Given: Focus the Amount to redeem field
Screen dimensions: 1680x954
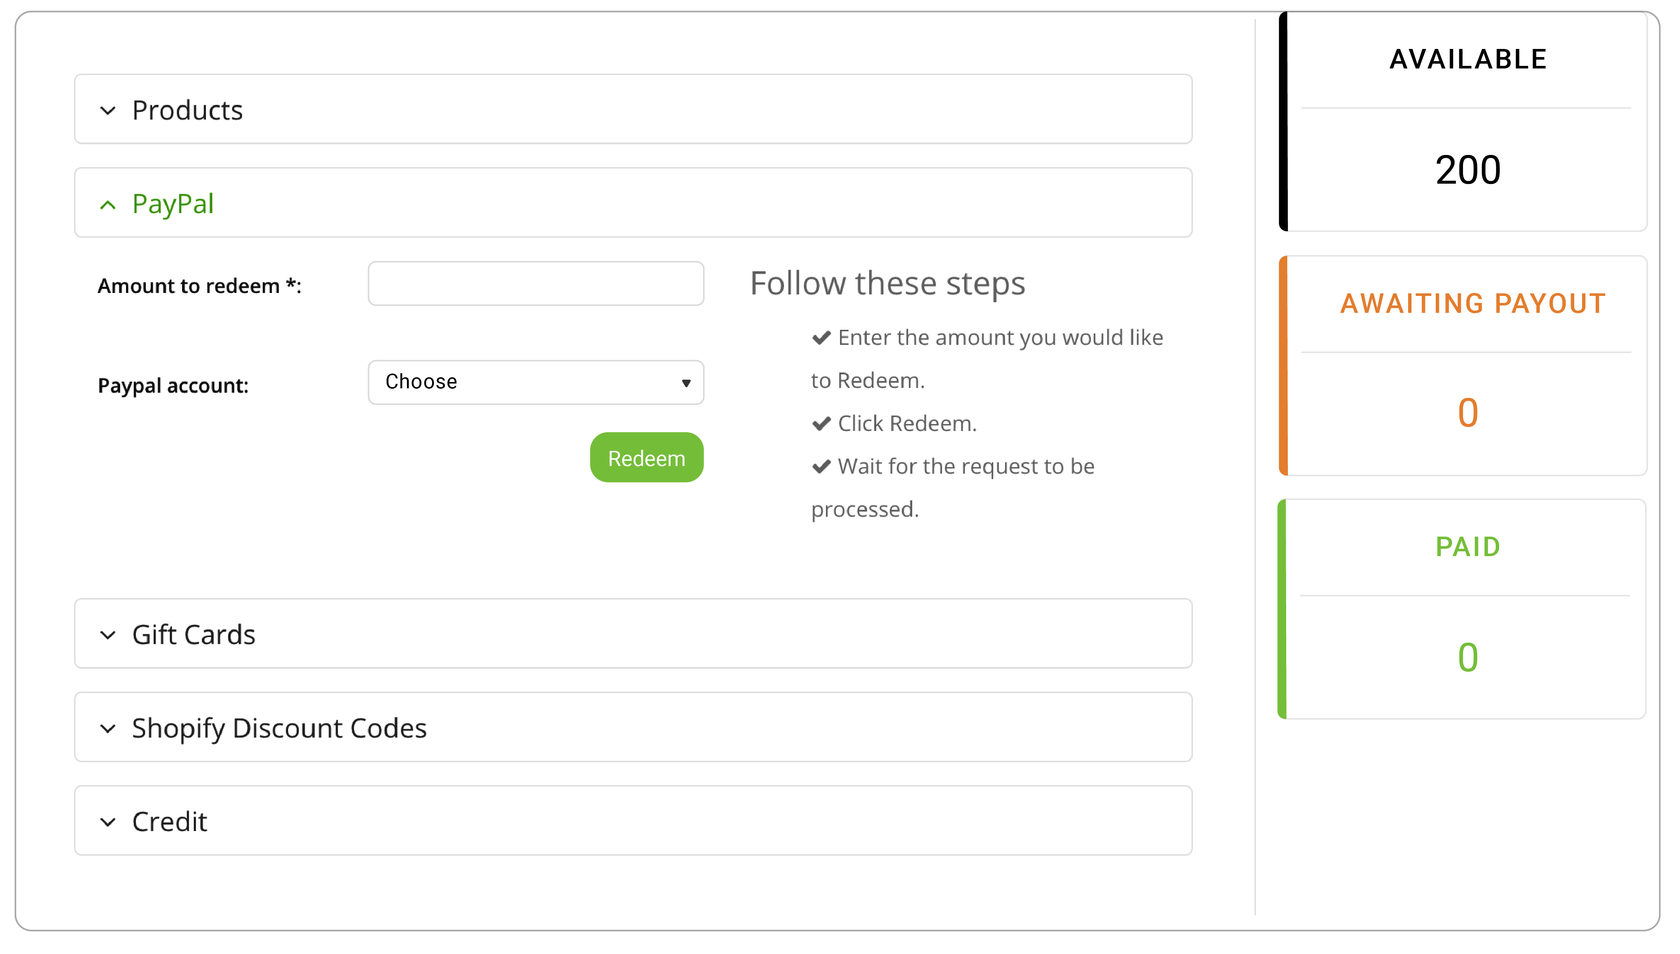Looking at the screenshot, I should [x=536, y=284].
